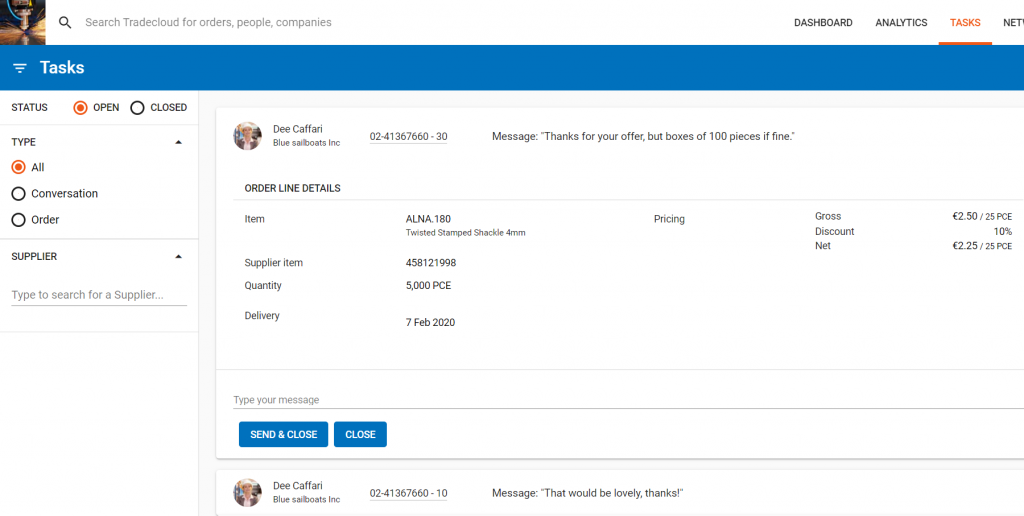Open order link 02-41367660 - 30
This screenshot has width=1024, height=516.
coord(408,137)
